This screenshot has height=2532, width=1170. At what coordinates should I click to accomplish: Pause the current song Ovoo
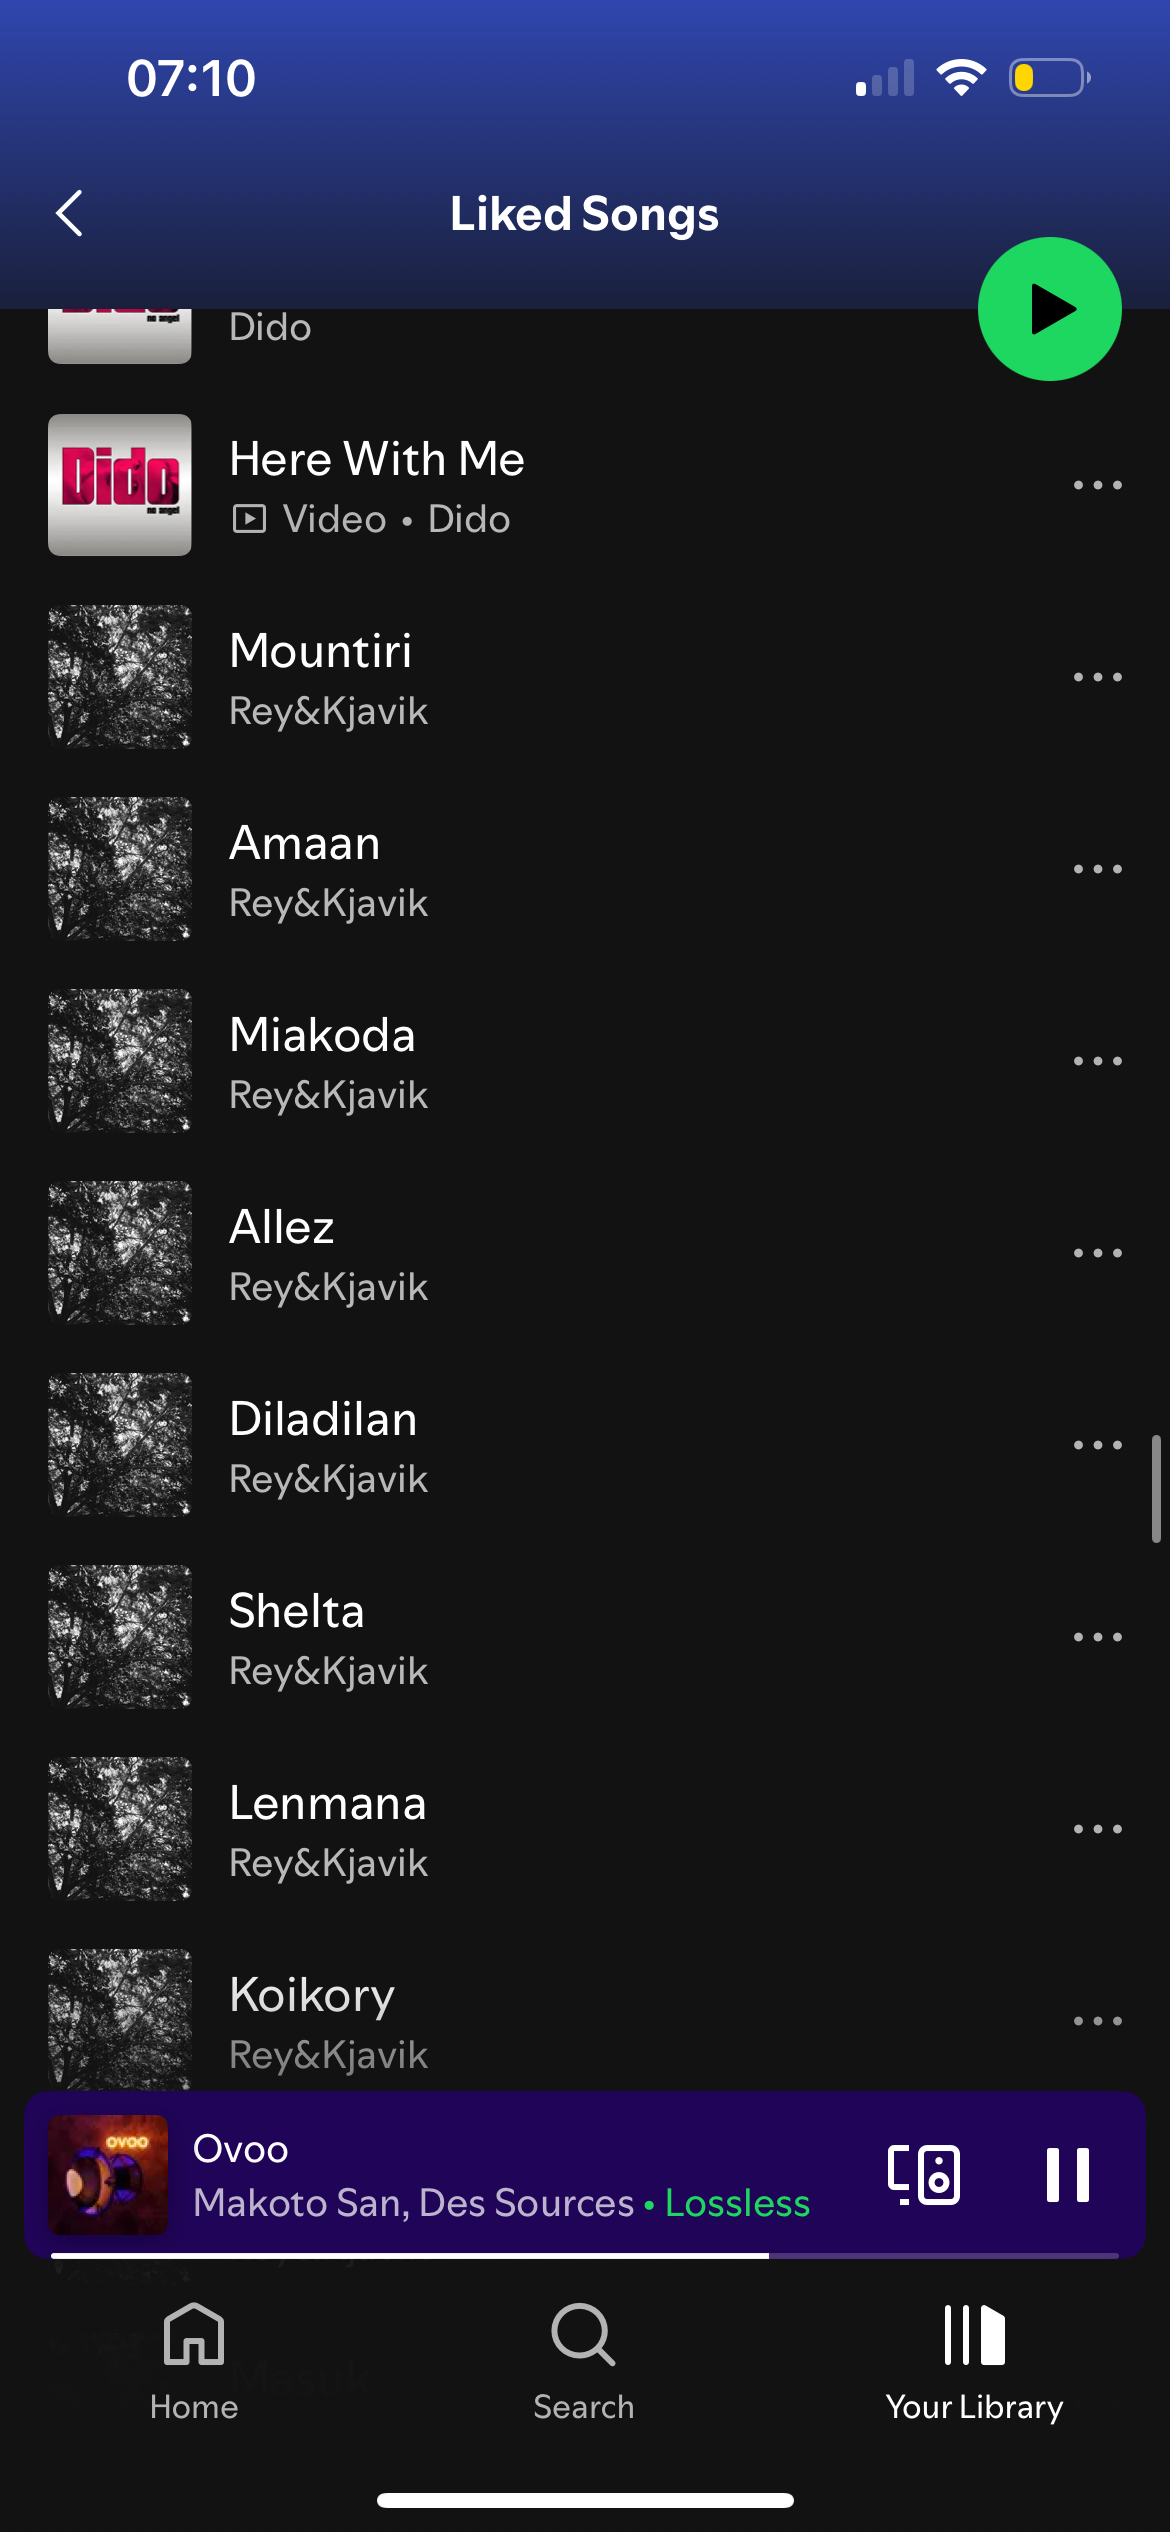point(1067,2174)
